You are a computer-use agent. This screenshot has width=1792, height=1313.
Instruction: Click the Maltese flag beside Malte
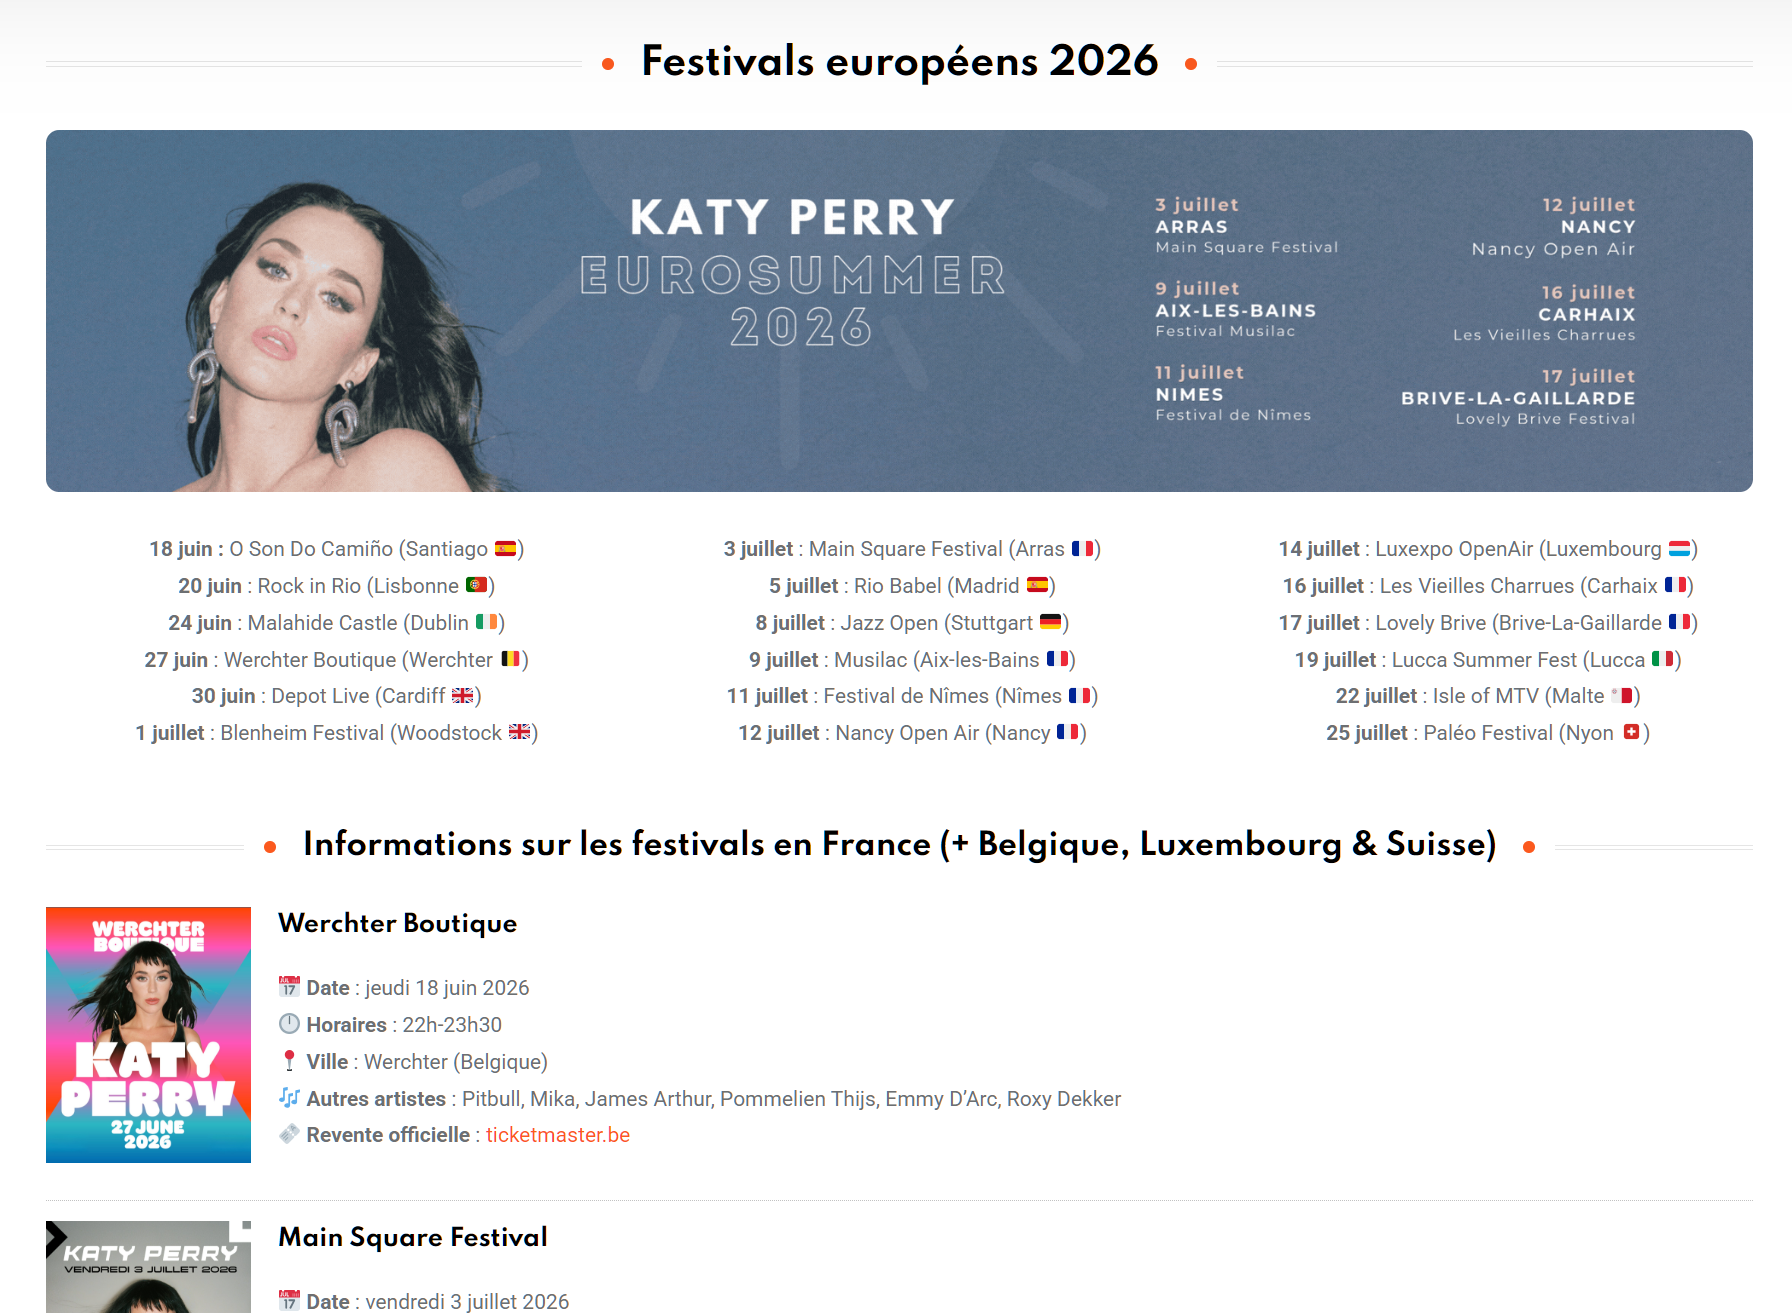click(1622, 696)
